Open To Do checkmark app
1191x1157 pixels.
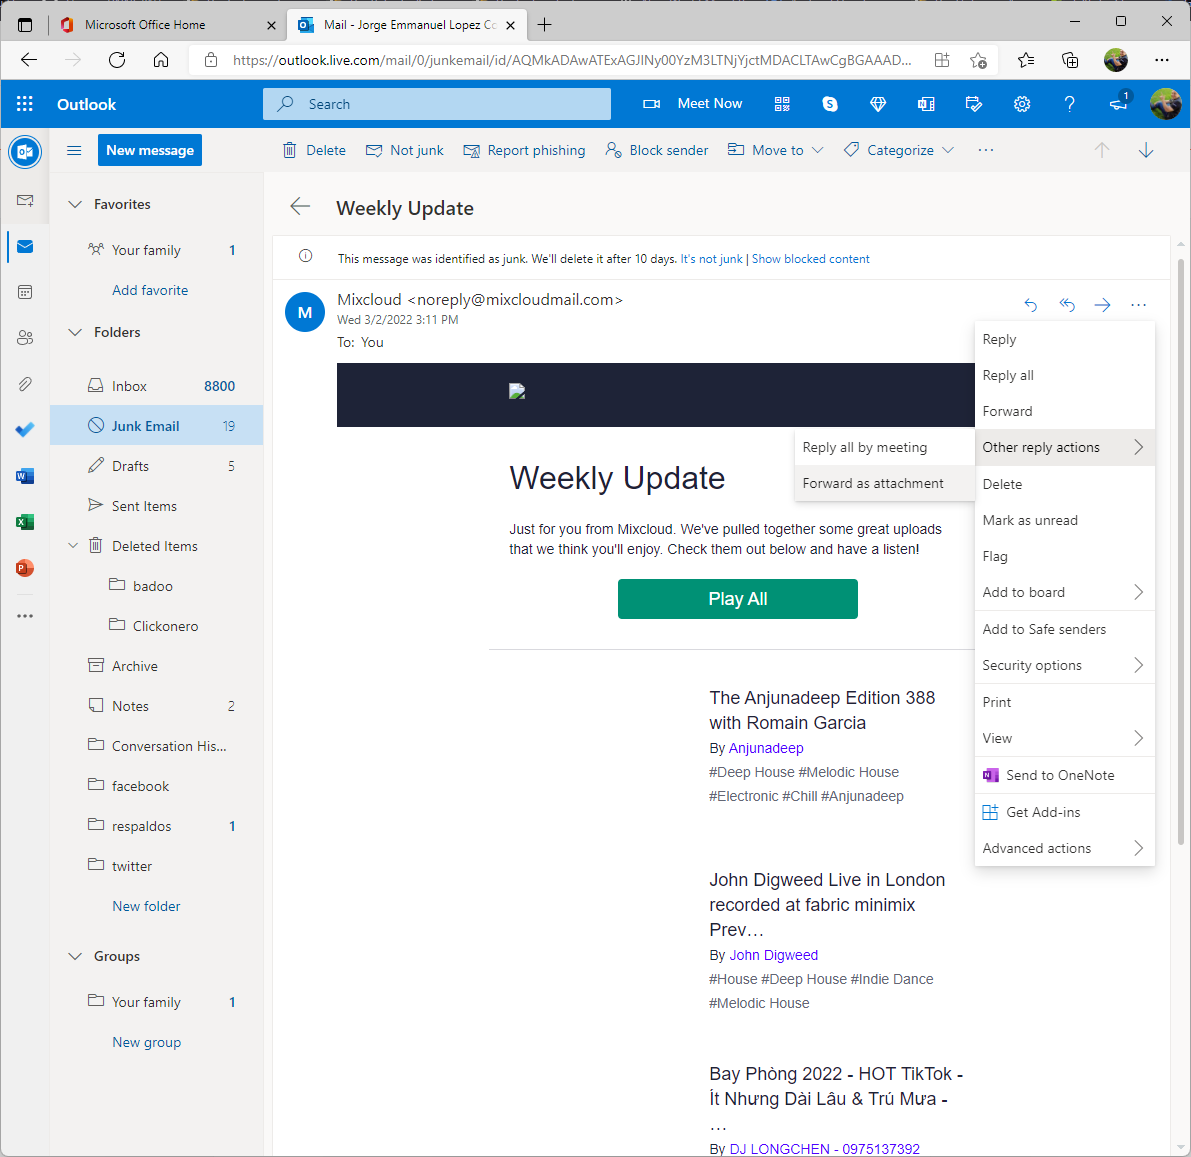click(x=25, y=430)
